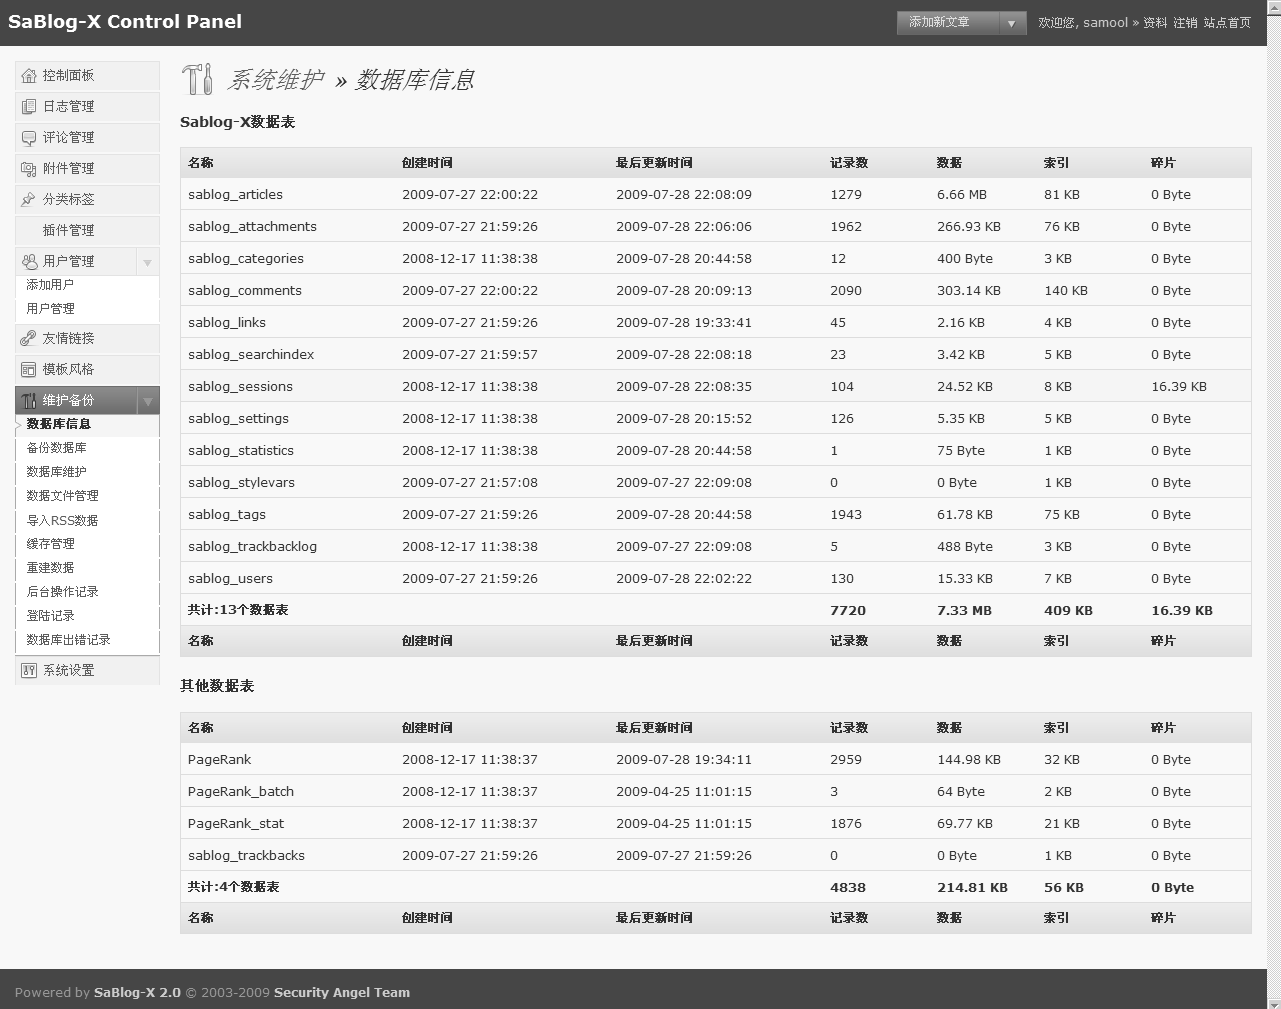Click the SaBlog-X 2.0 footer link
The width and height of the screenshot is (1281, 1009).
coord(137,993)
